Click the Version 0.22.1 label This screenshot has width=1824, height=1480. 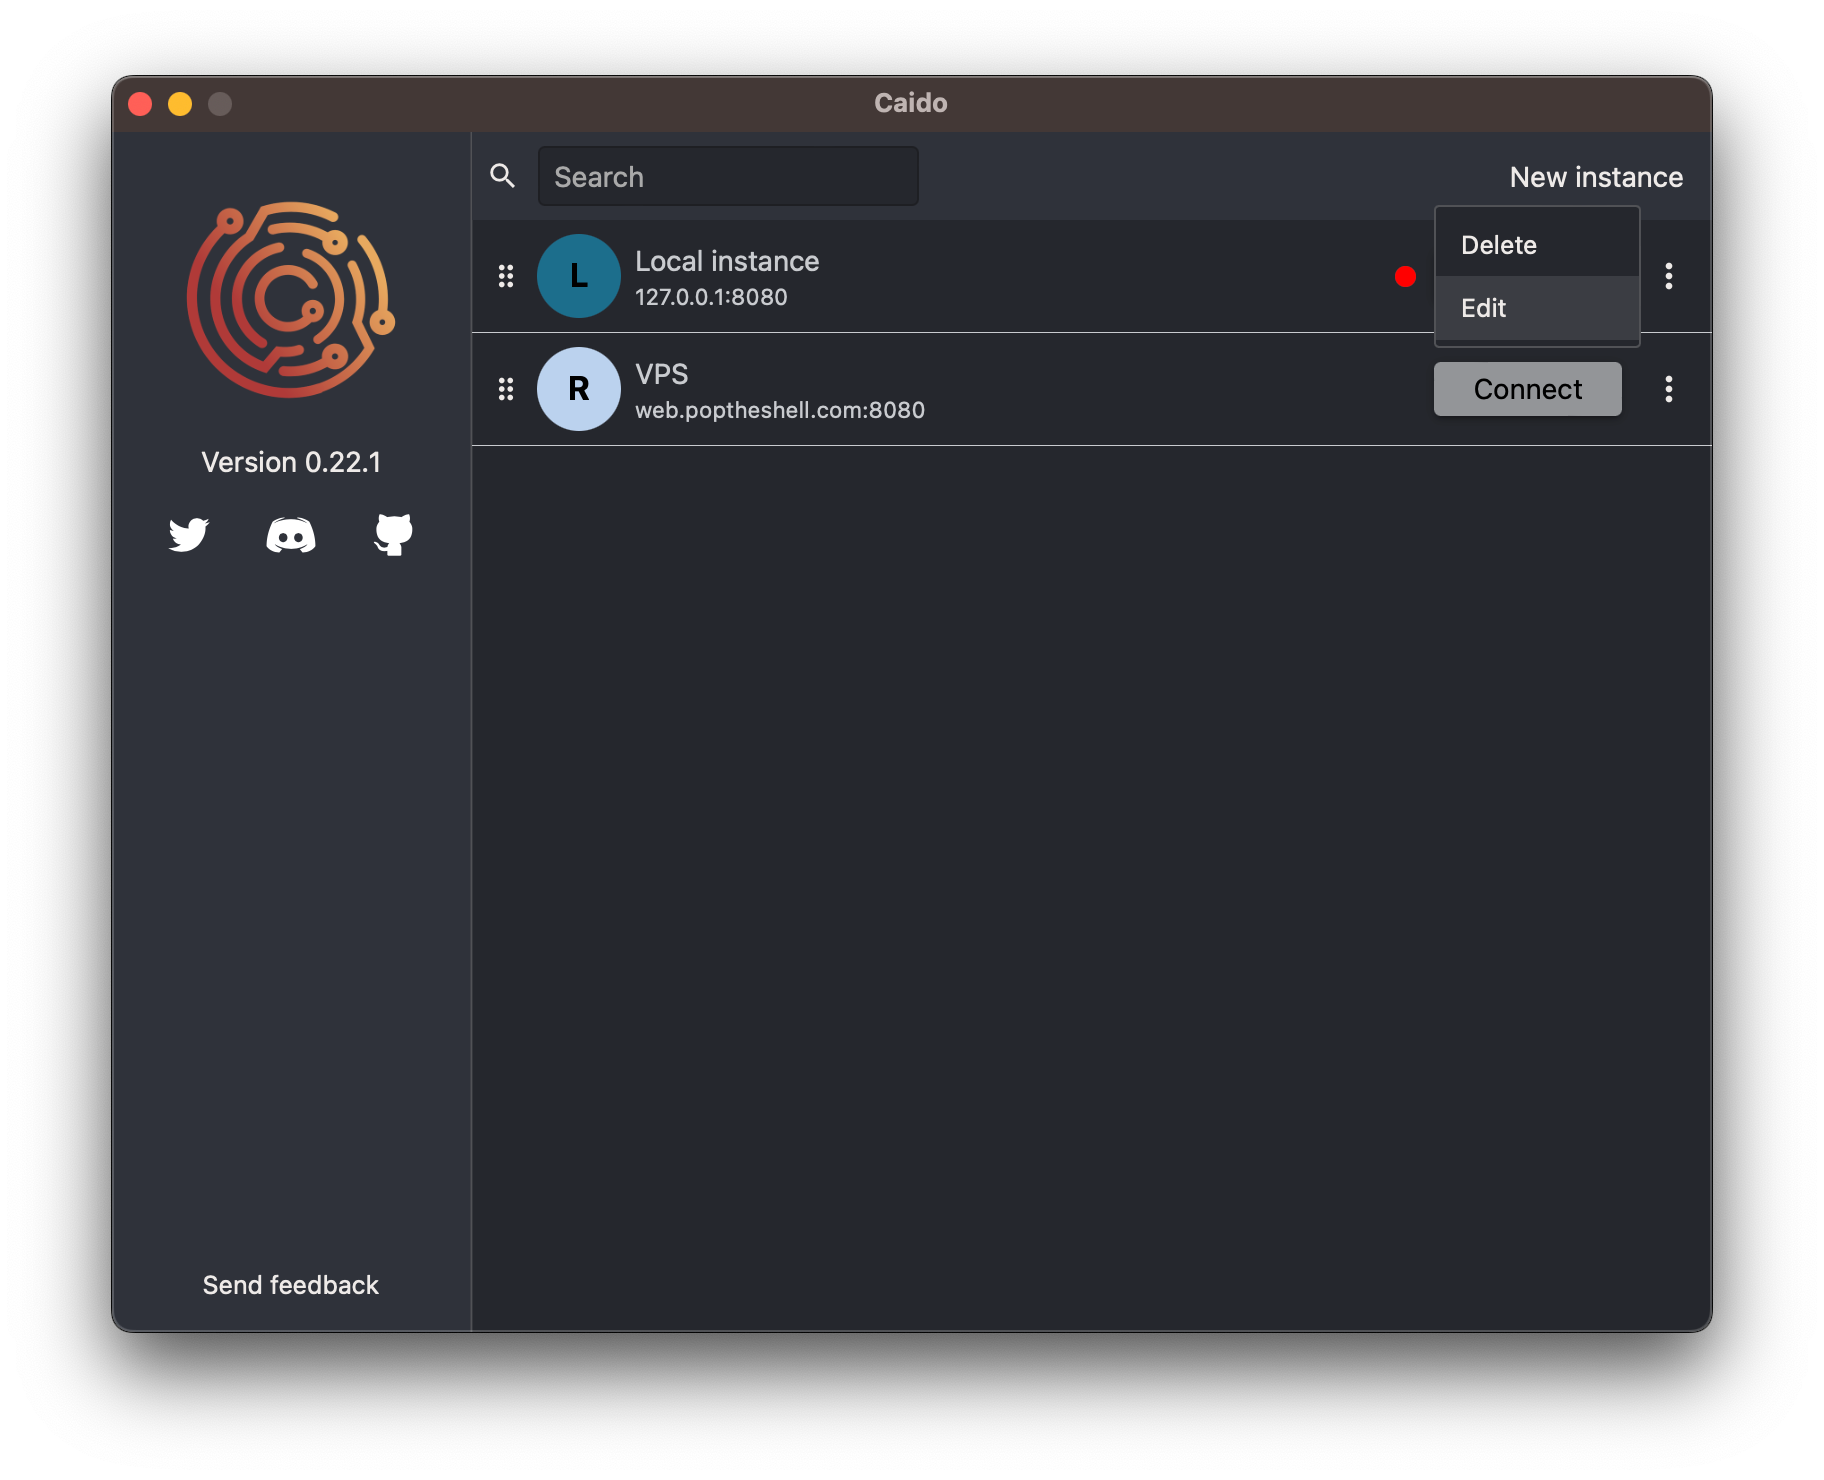(x=291, y=462)
